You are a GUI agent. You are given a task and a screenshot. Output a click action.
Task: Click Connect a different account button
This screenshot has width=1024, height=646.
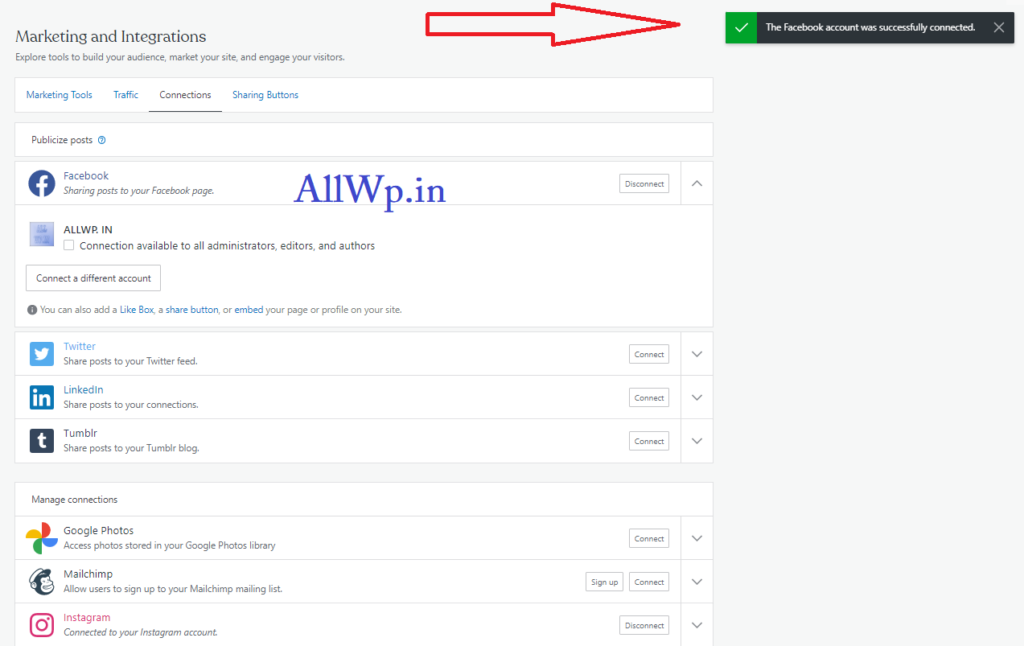click(93, 278)
